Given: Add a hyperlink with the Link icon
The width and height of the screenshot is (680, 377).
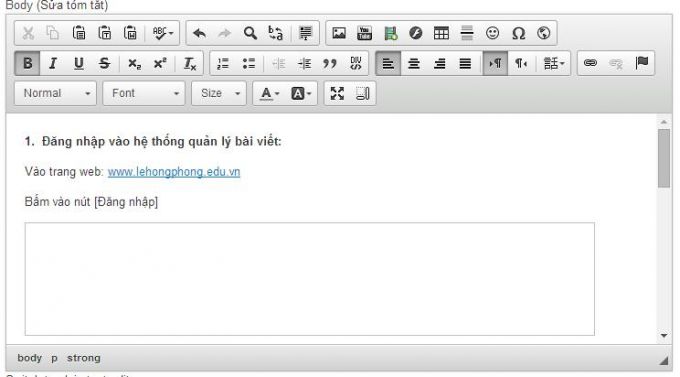Looking at the screenshot, I should coord(590,63).
